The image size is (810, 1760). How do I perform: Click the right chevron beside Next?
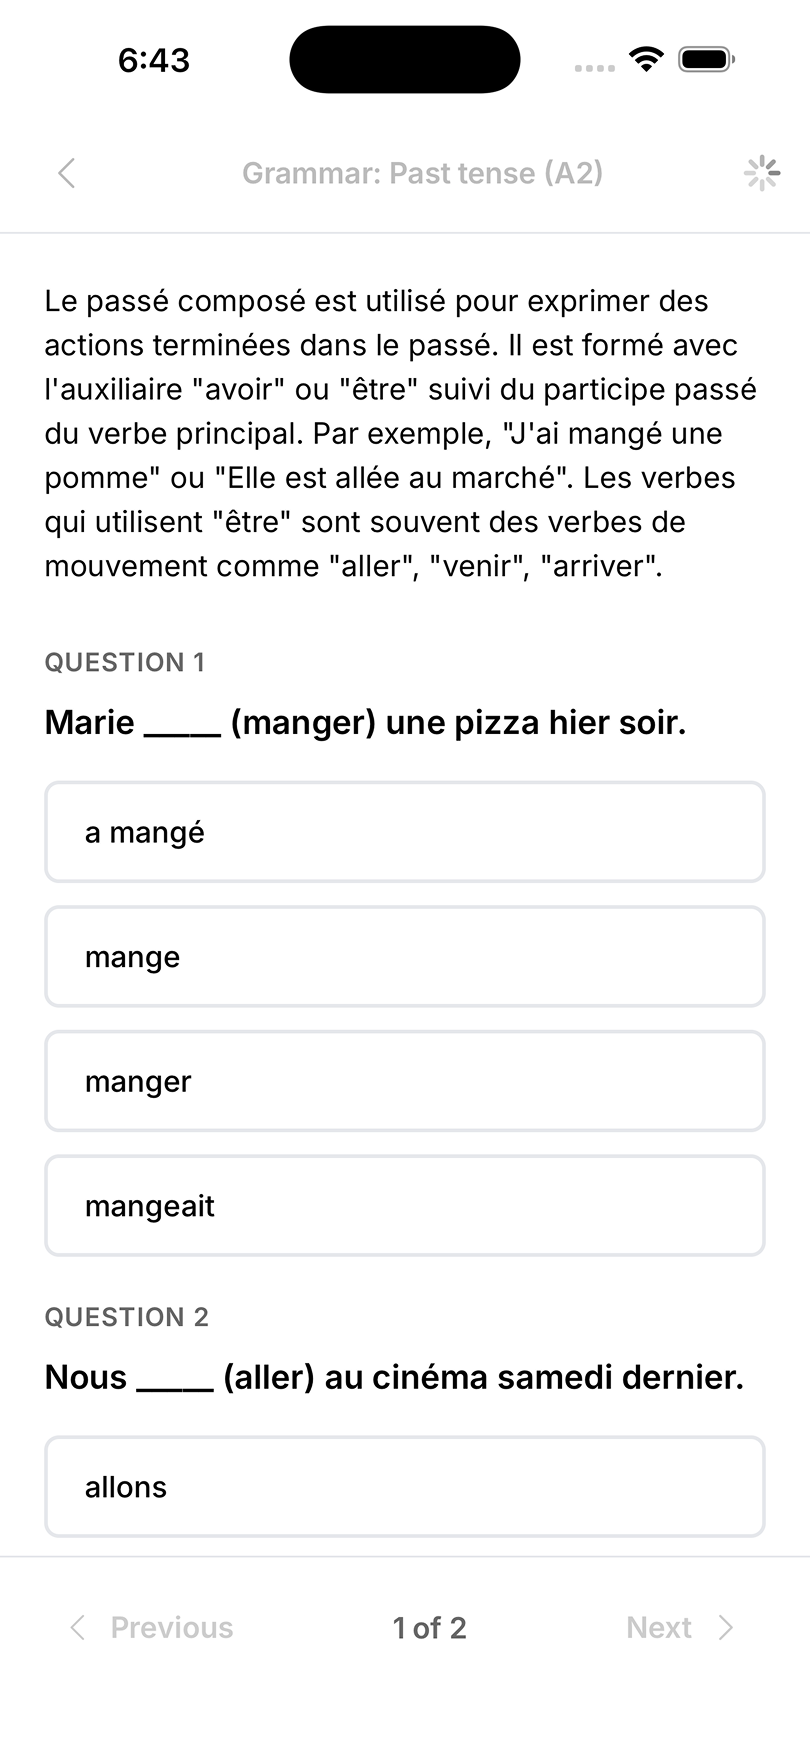[727, 1627]
